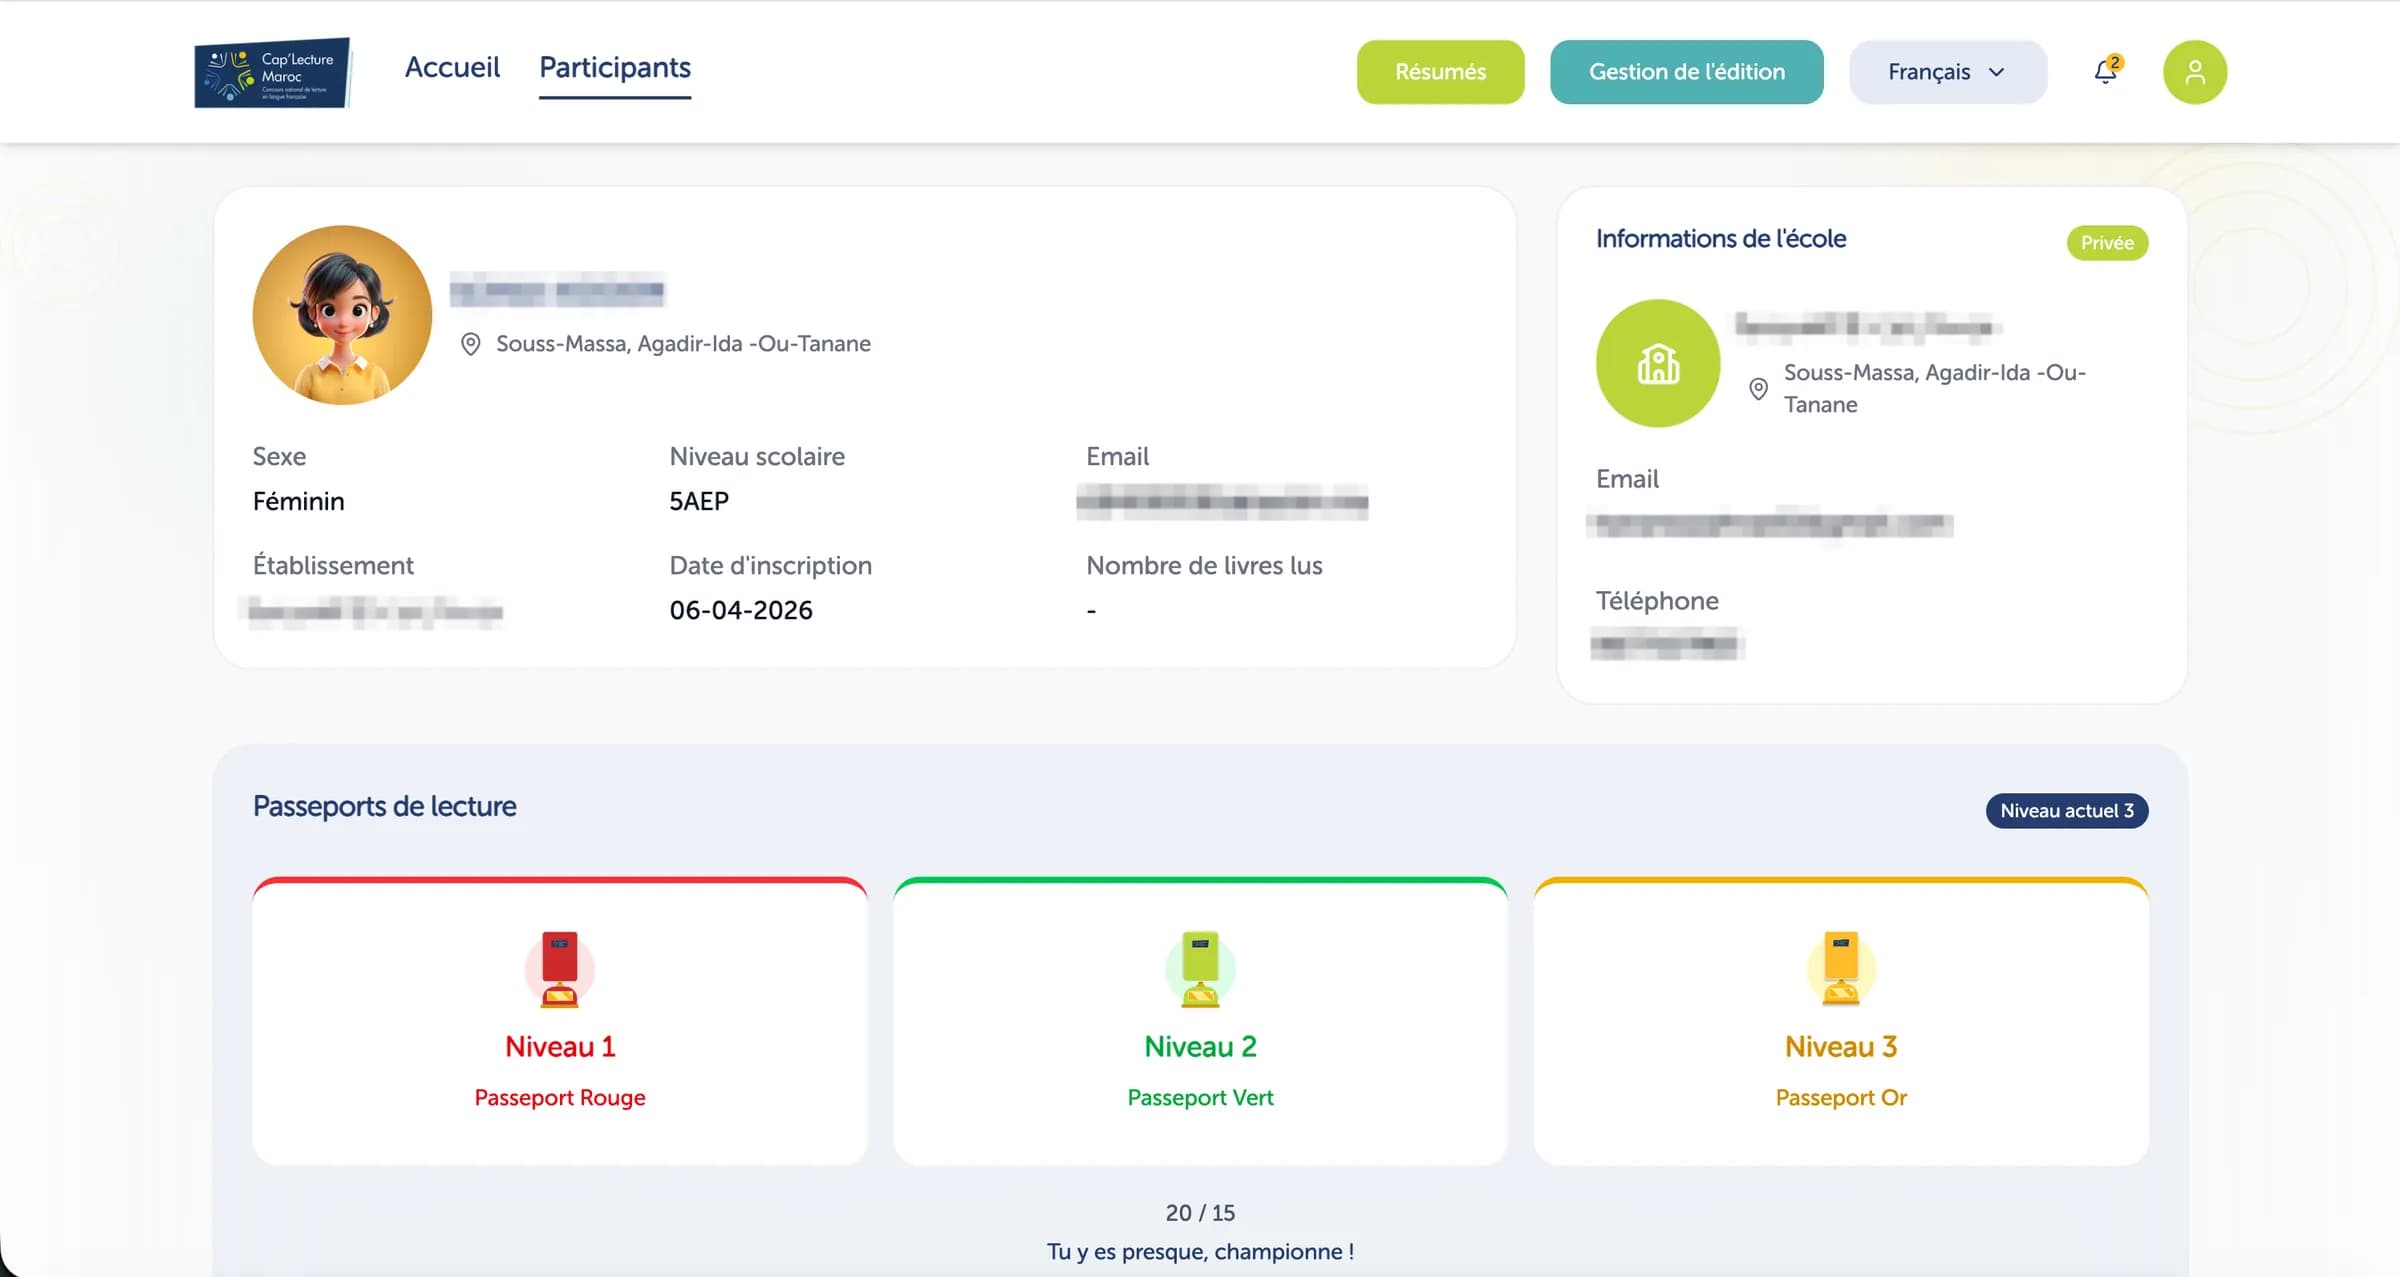Click the Informations de l'école heading

tap(1721, 239)
